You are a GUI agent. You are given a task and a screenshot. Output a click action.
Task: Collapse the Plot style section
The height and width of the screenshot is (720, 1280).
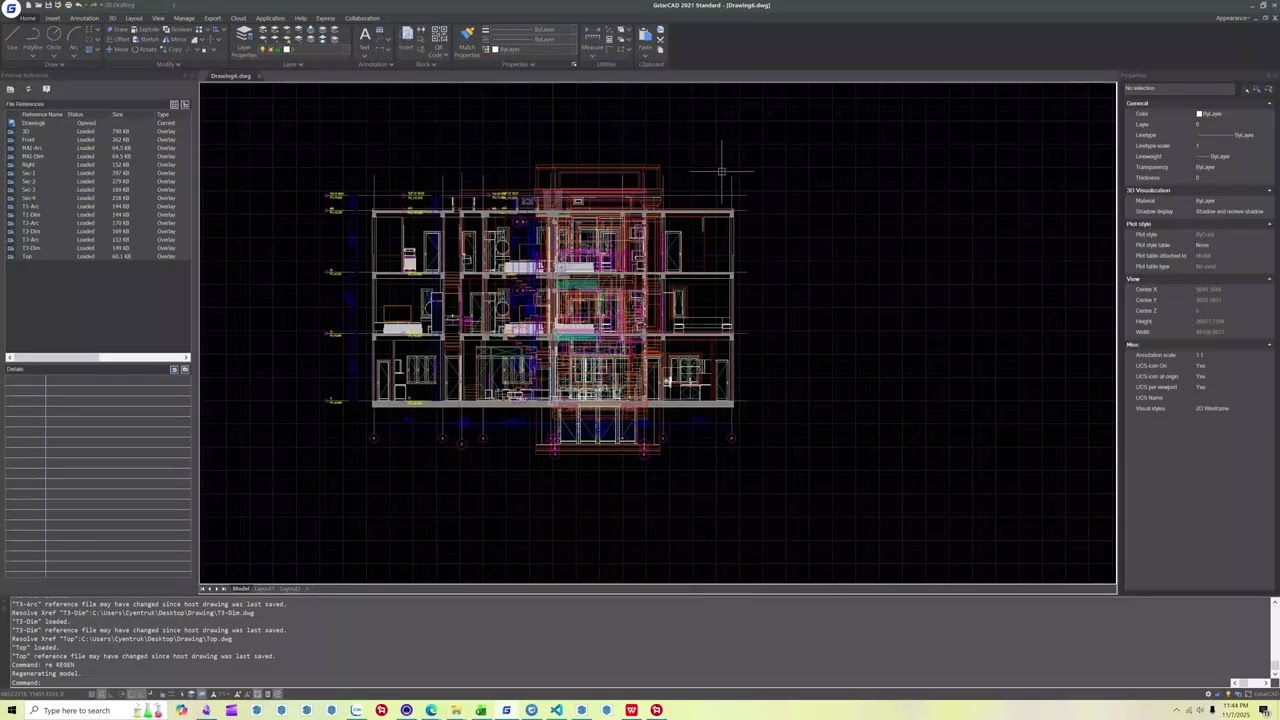[1270, 224]
